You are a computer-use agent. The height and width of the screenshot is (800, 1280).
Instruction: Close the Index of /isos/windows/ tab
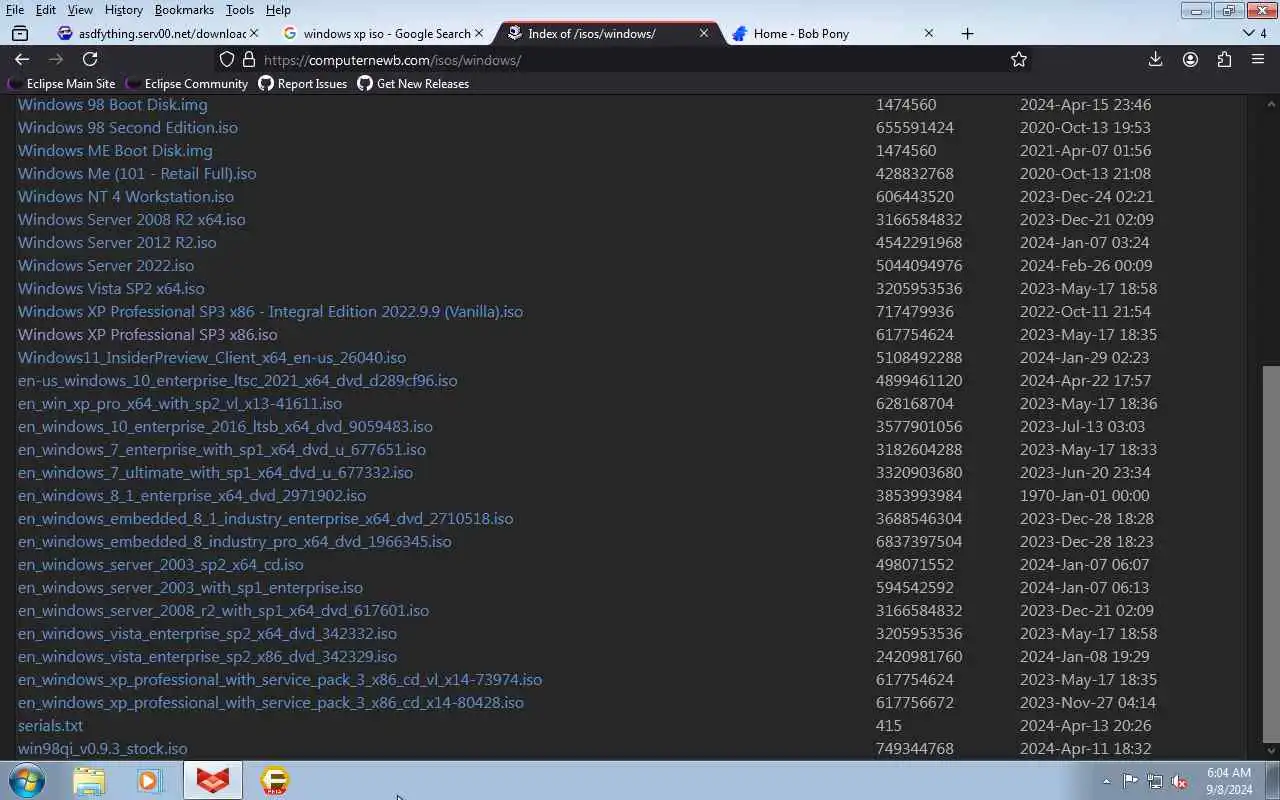[704, 33]
